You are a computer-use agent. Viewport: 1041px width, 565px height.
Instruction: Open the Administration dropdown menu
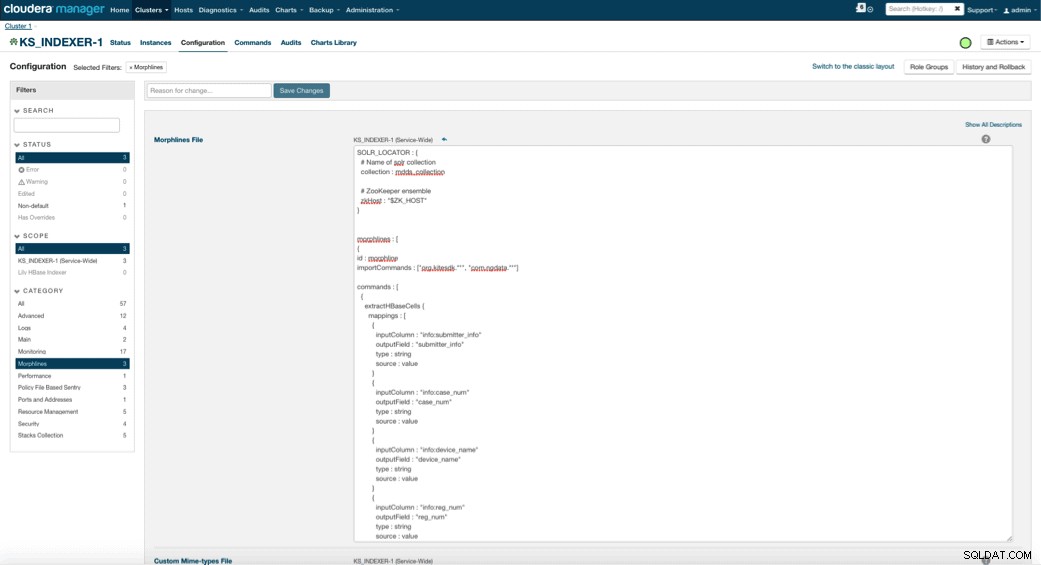tap(372, 10)
